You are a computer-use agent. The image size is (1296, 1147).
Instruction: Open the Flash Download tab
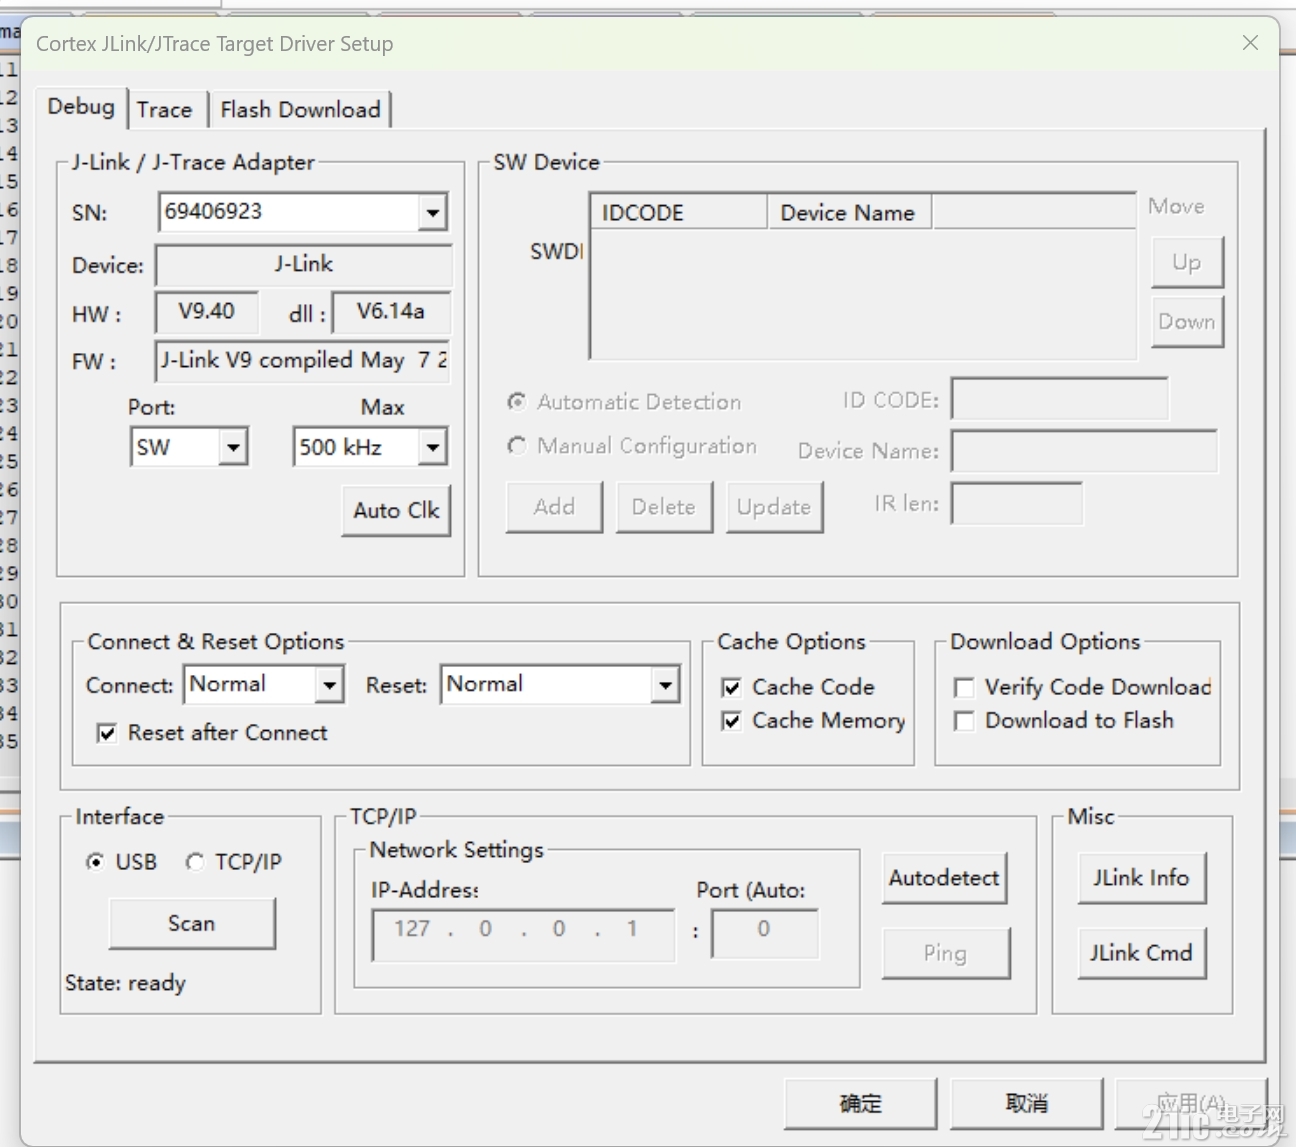click(300, 110)
